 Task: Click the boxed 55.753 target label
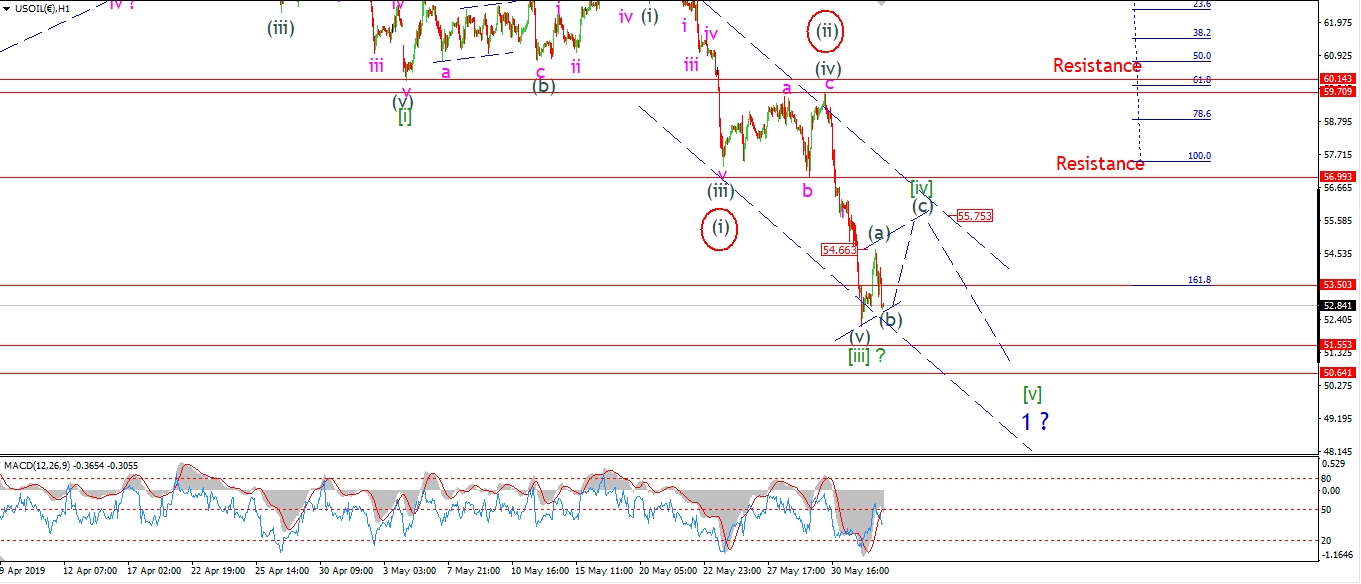[974, 215]
